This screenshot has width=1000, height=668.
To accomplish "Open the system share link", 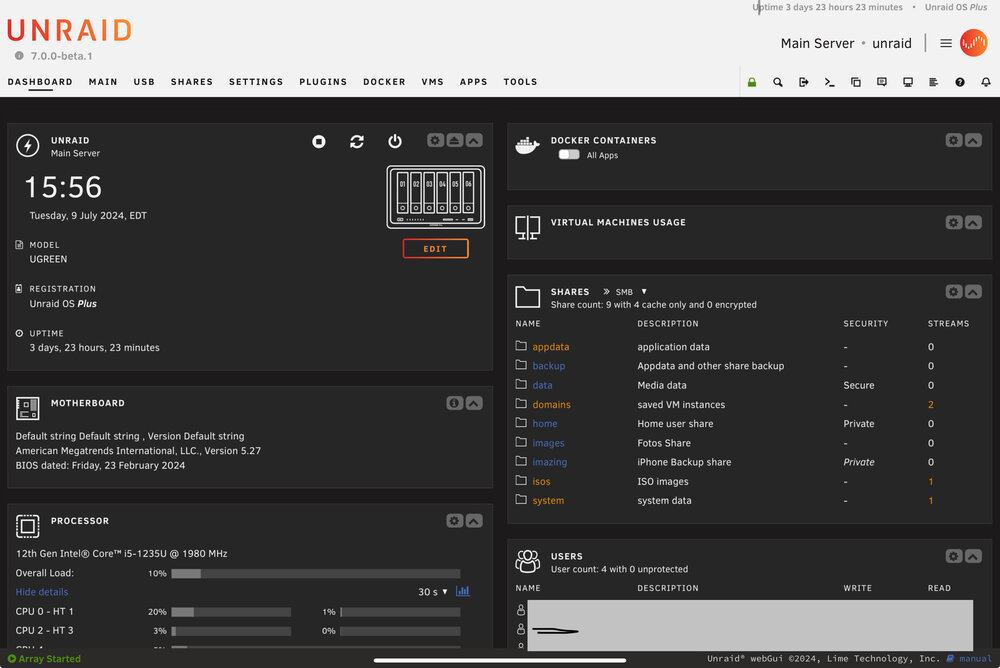I will pos(548,501).
